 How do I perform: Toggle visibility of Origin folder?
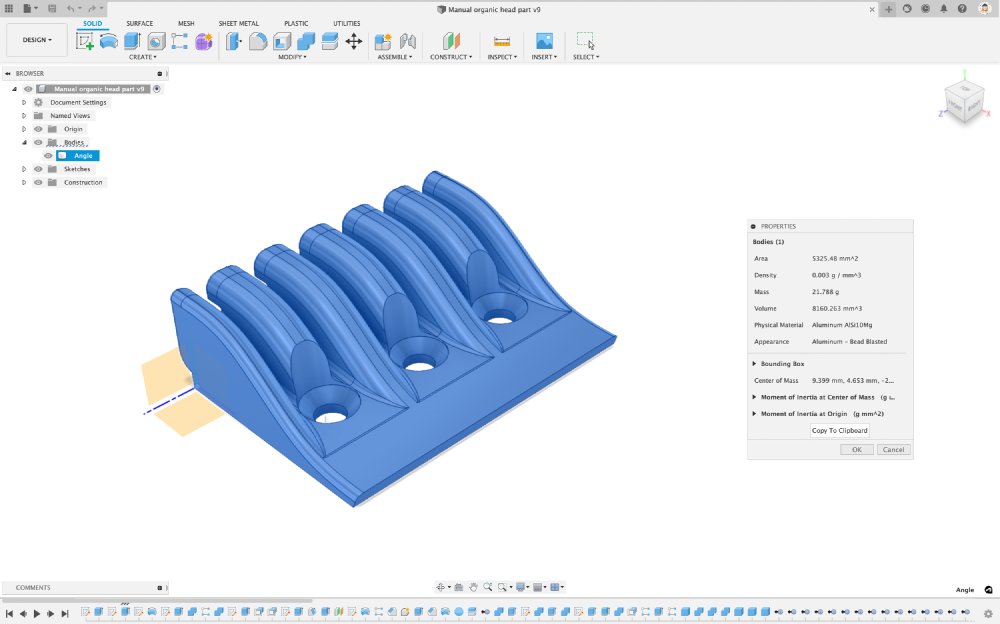point(38,129)
